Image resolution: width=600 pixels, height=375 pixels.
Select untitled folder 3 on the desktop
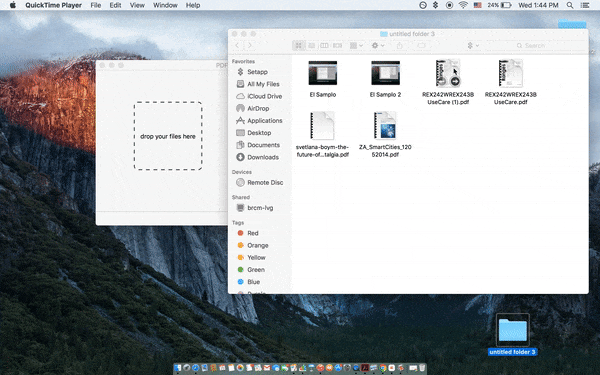click(512, 335)
